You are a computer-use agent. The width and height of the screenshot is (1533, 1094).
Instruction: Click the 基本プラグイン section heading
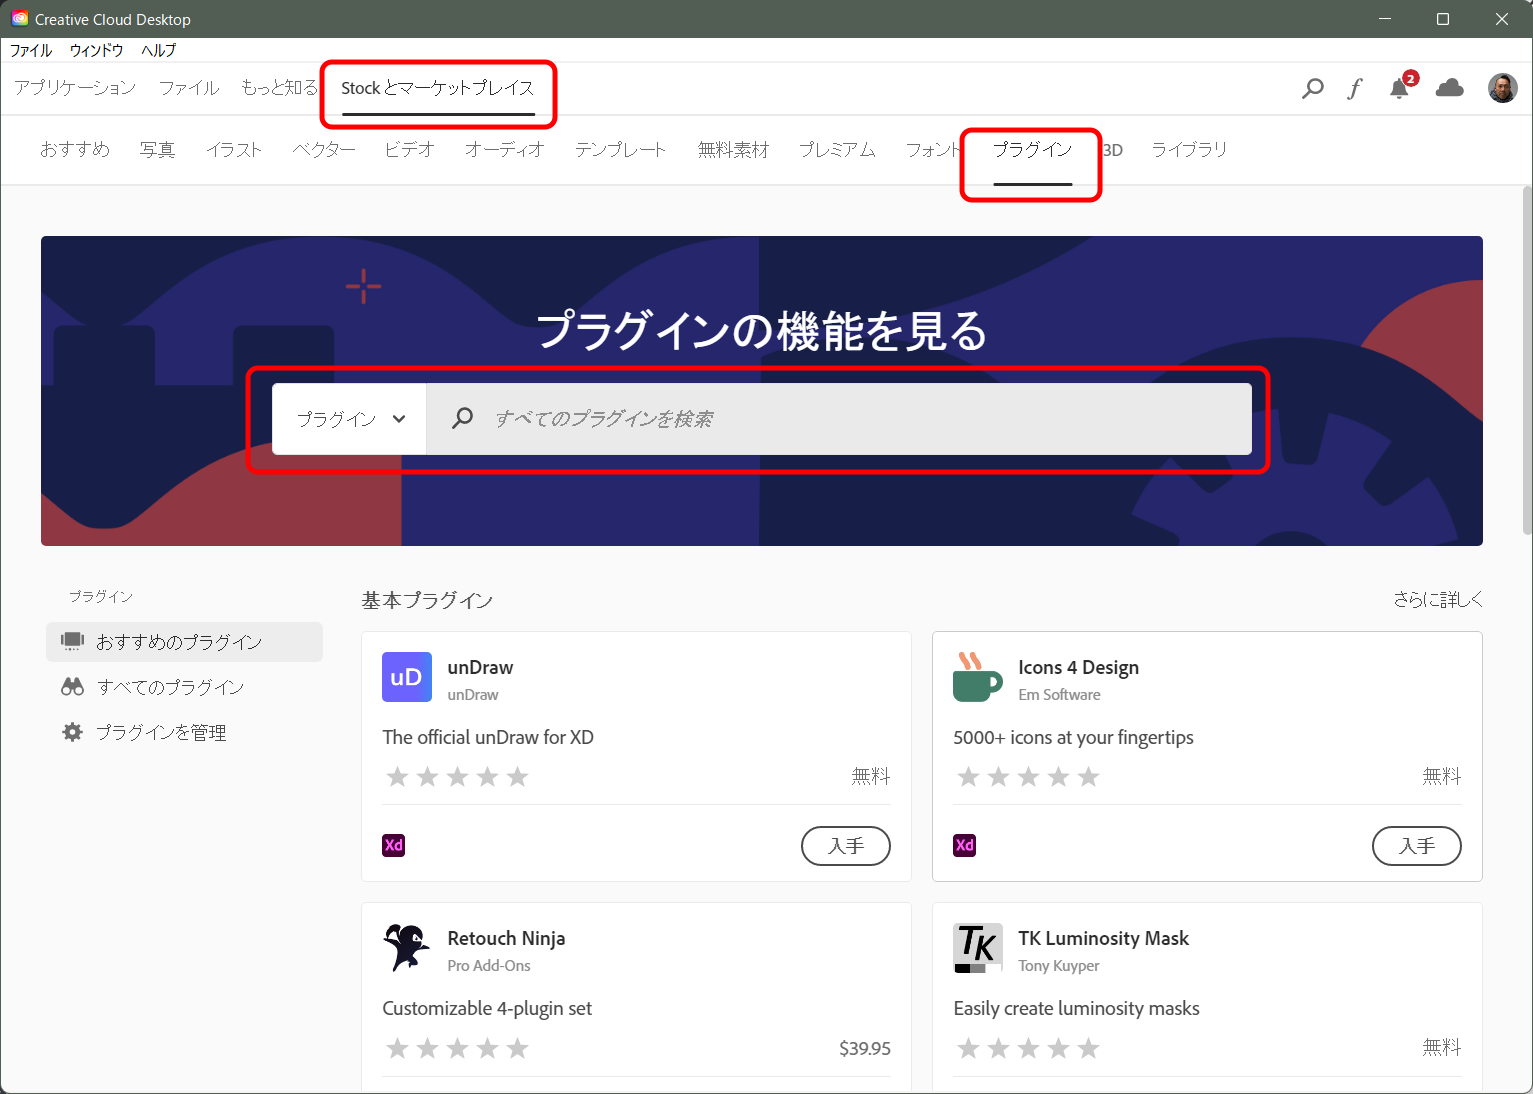[x=427, y=600]
